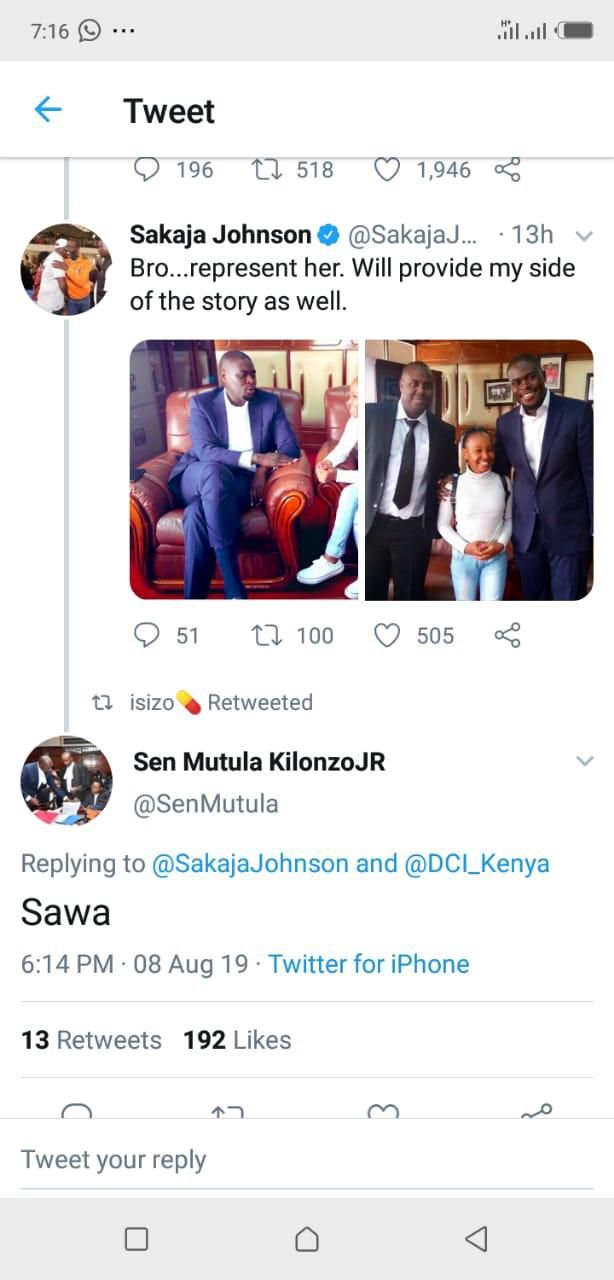This screenshot has height=1280, width=614.
Task: View the 192 Likes list
Action: 237,1040
